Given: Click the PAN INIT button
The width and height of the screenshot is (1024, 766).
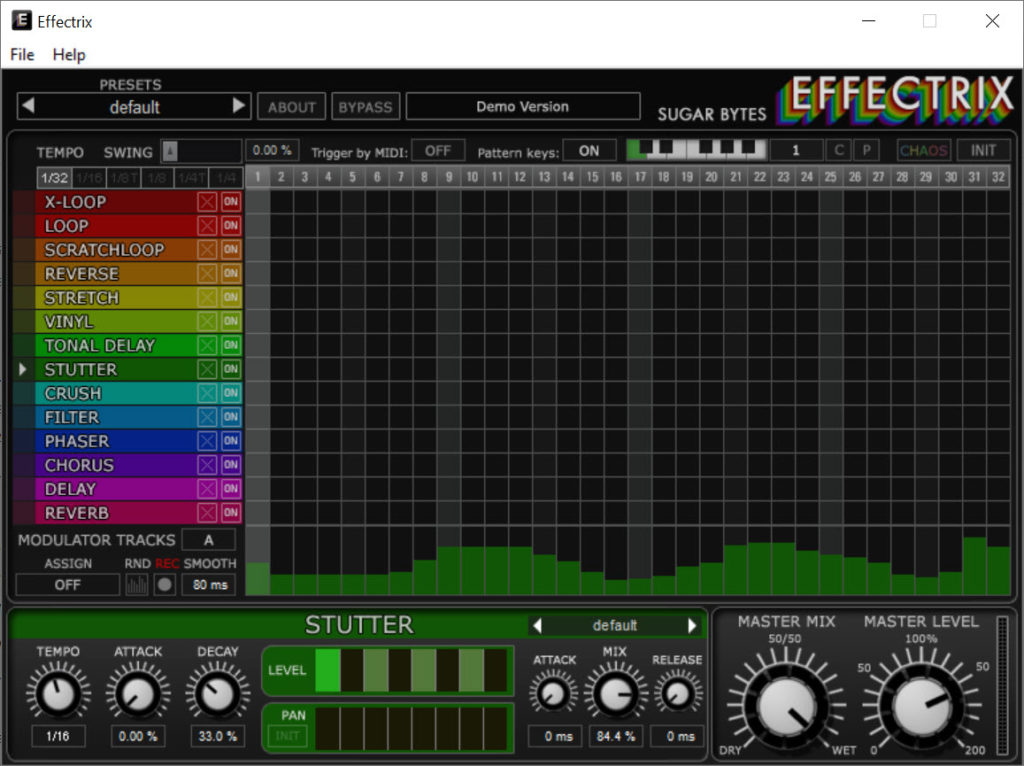Looking at the screenshot, I should click(287, 736).
